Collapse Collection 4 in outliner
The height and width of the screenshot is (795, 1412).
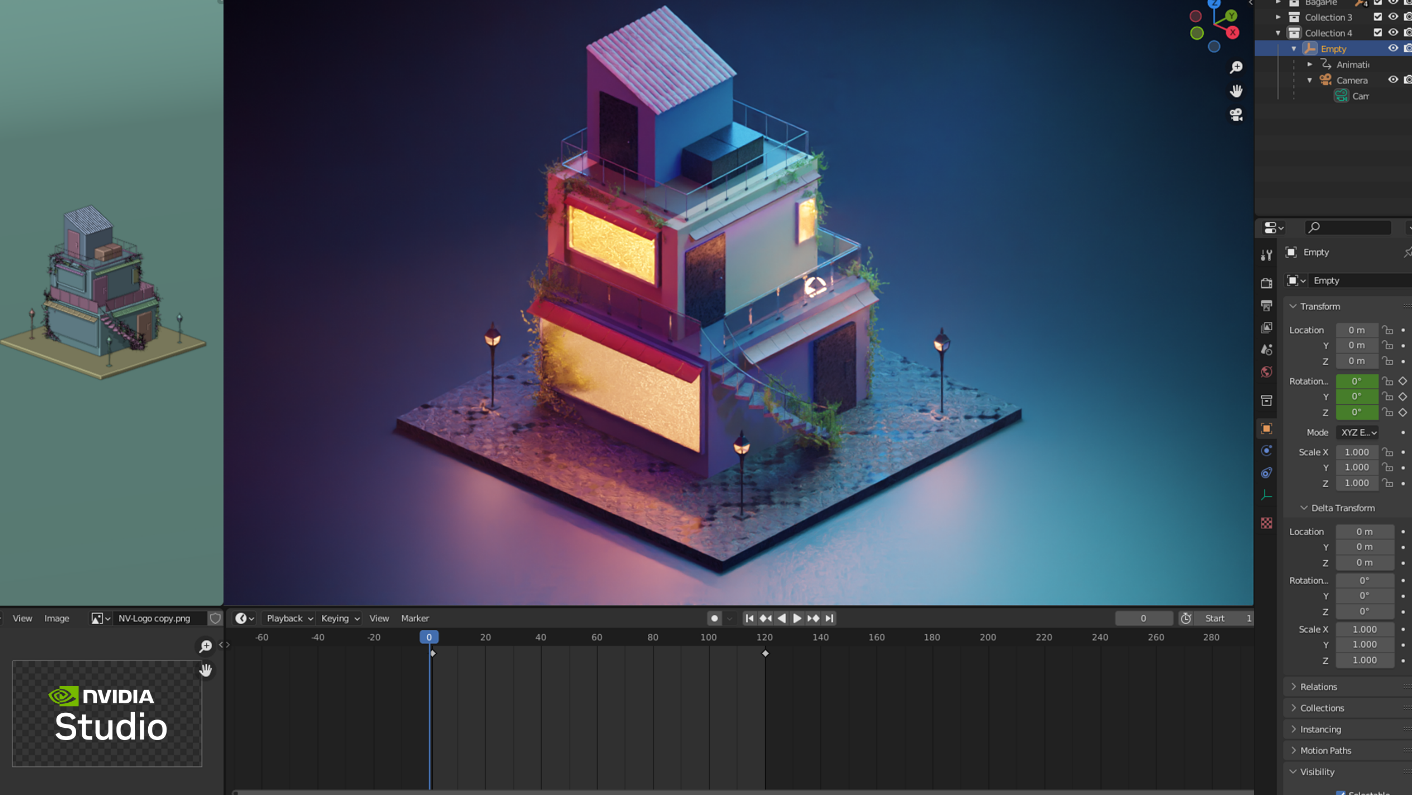point(1278,33)
